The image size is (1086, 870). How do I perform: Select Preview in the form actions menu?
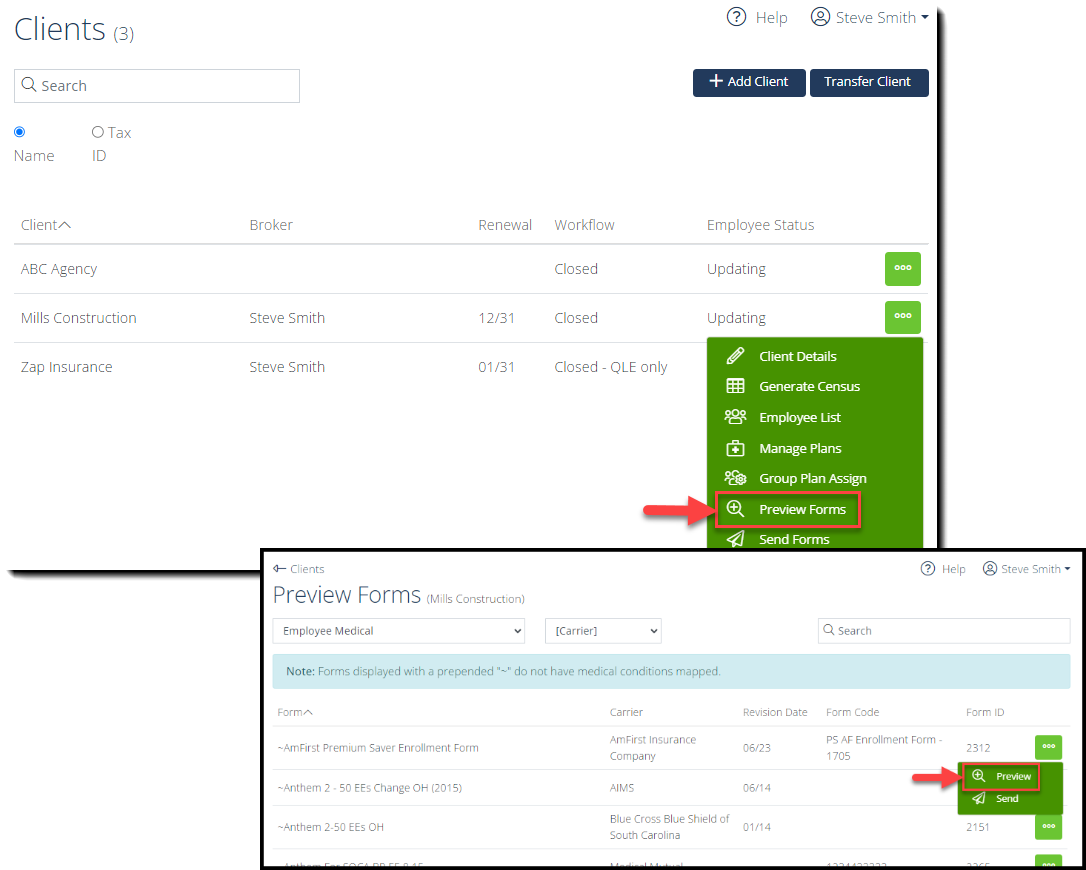(x=1002, y=776)
